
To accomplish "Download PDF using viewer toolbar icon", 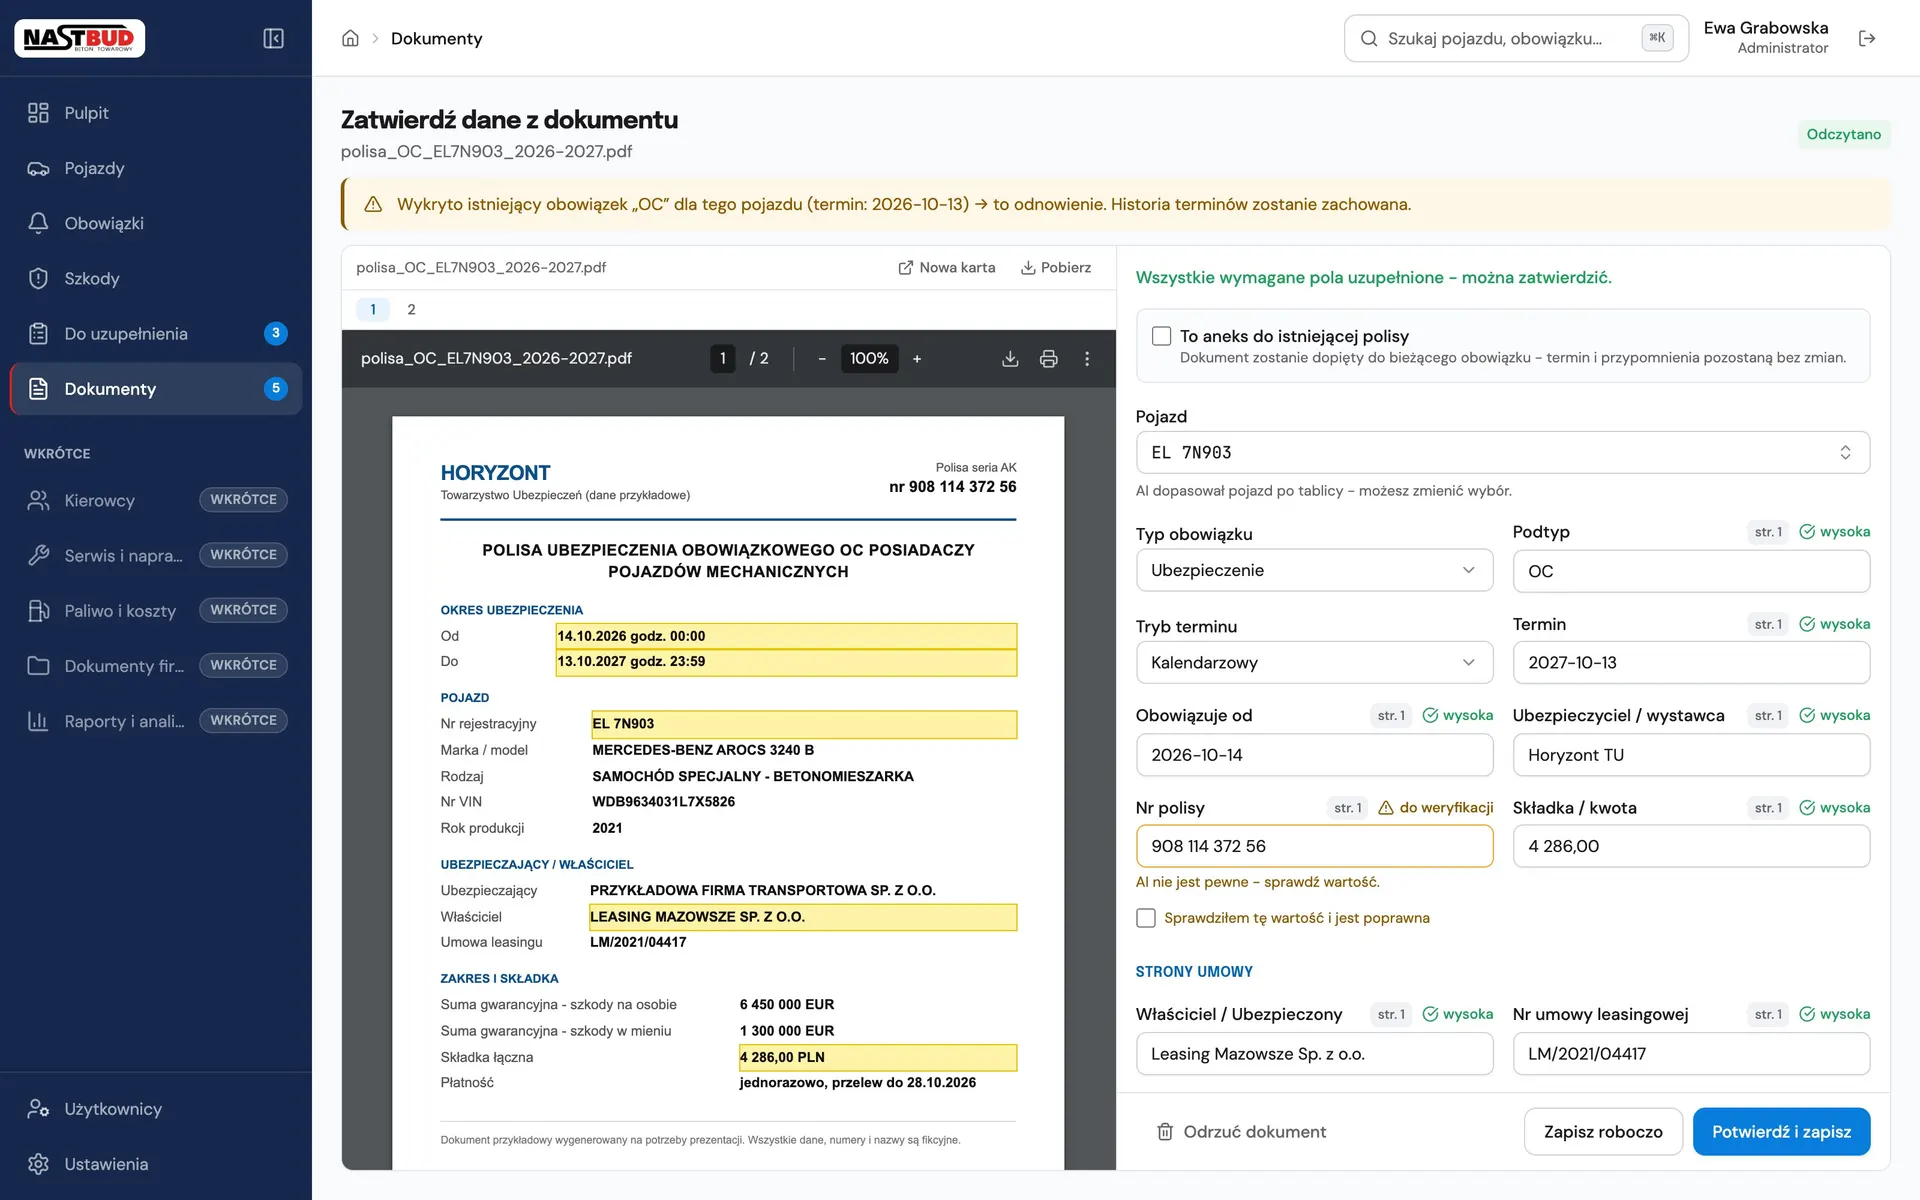I will pos(1010,358).
